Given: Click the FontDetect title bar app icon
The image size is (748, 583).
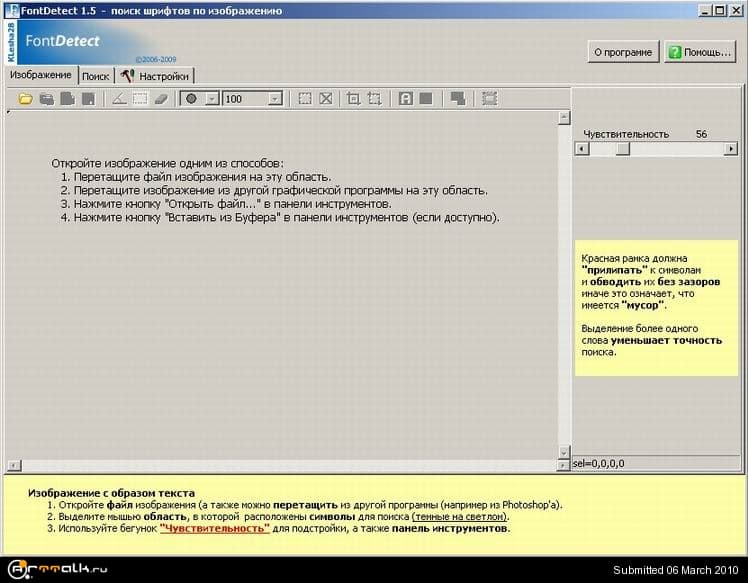Looking at the screenshot, I should (x=12, y=10).
